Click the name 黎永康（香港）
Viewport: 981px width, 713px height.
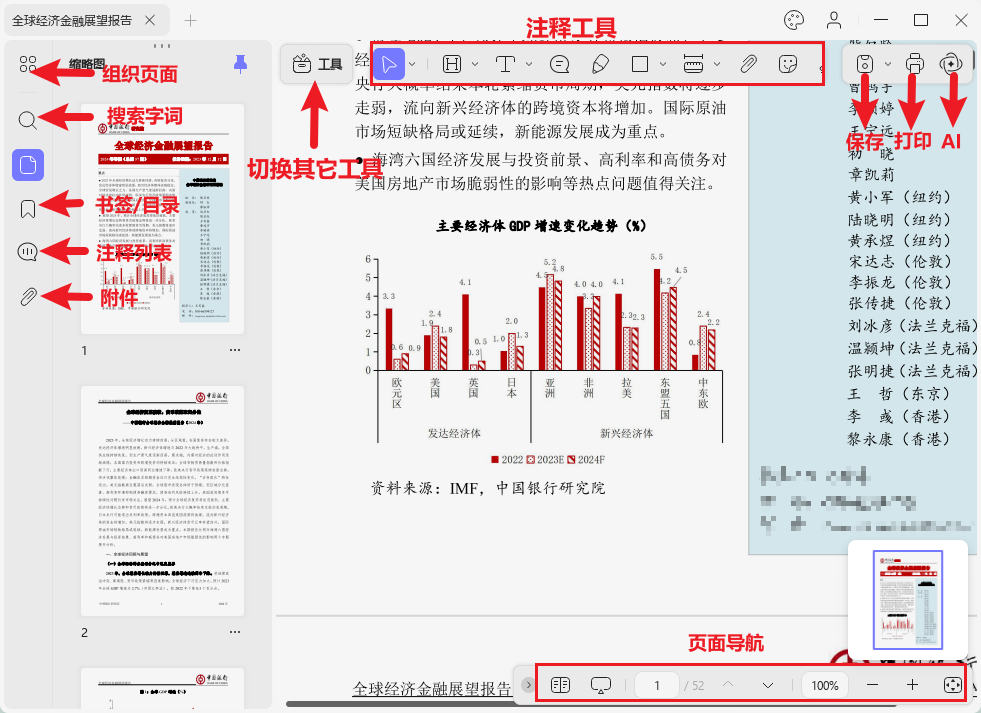(900, 439)
